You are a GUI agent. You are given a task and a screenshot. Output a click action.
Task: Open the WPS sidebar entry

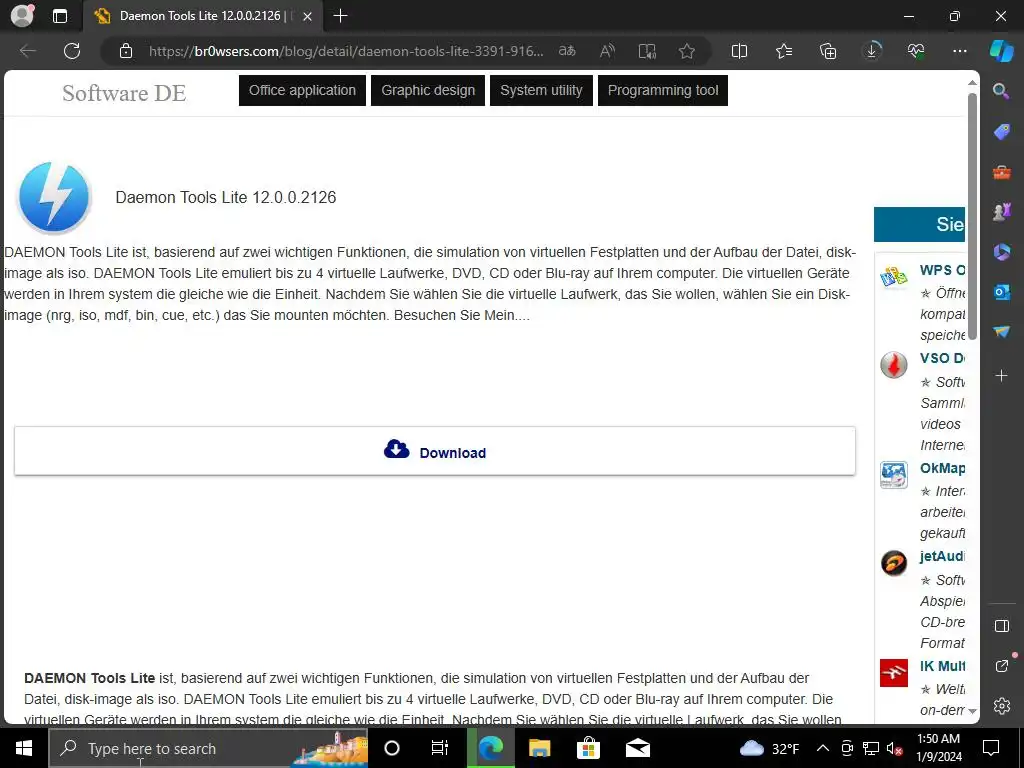click(942, 270)
